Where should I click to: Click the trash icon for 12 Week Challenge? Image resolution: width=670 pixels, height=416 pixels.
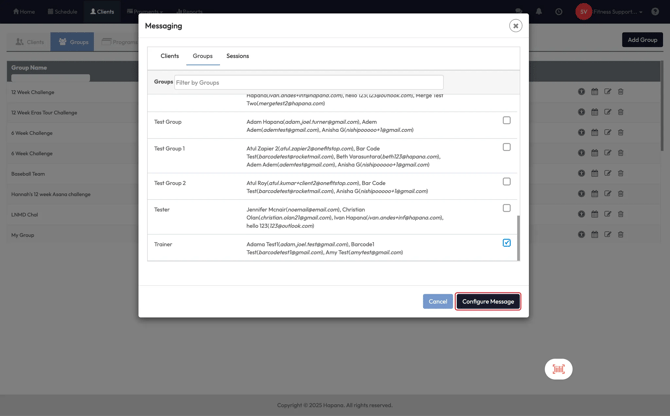tap(620, 92)
